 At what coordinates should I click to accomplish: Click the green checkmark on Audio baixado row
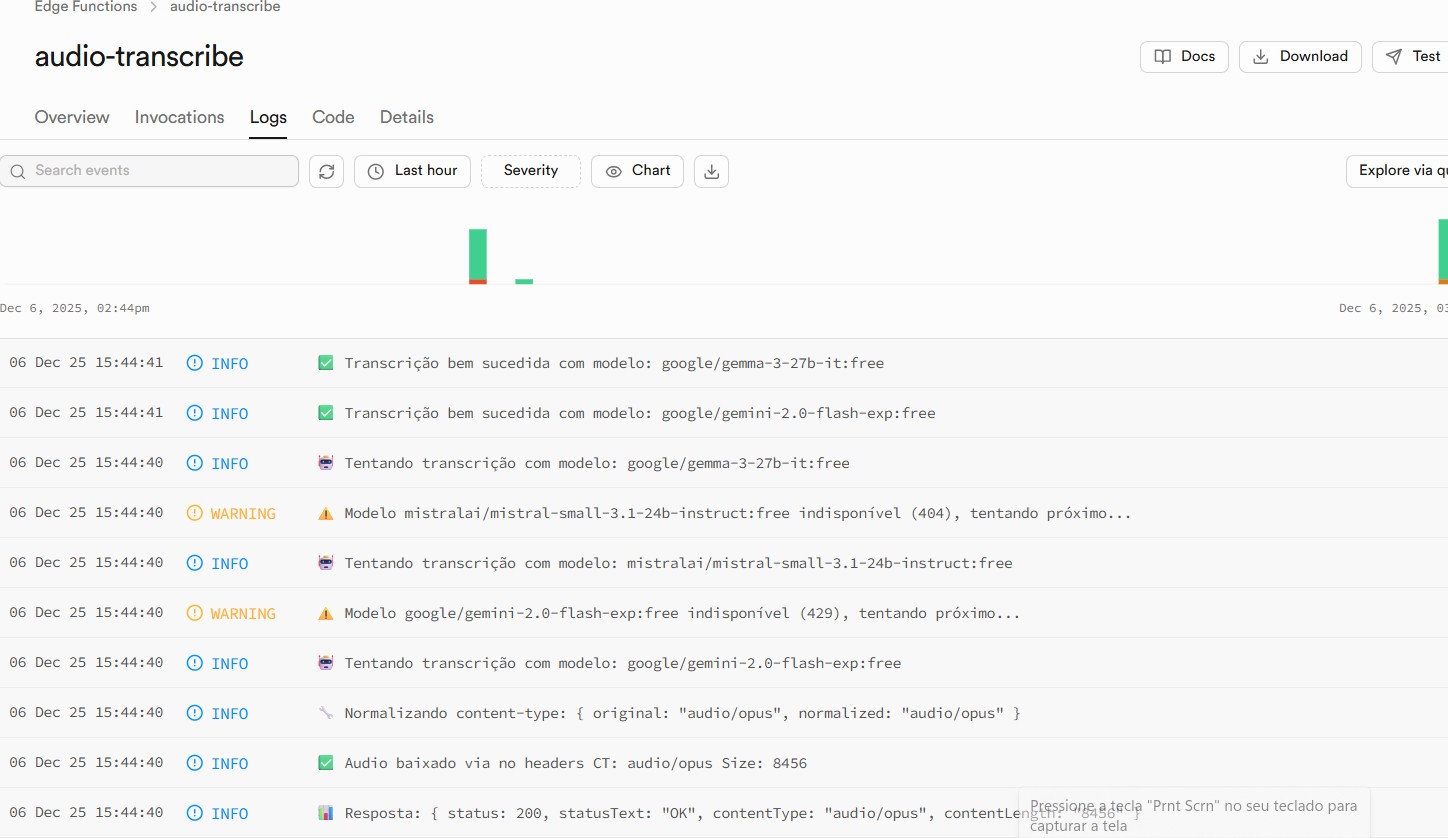coord(325,763)
